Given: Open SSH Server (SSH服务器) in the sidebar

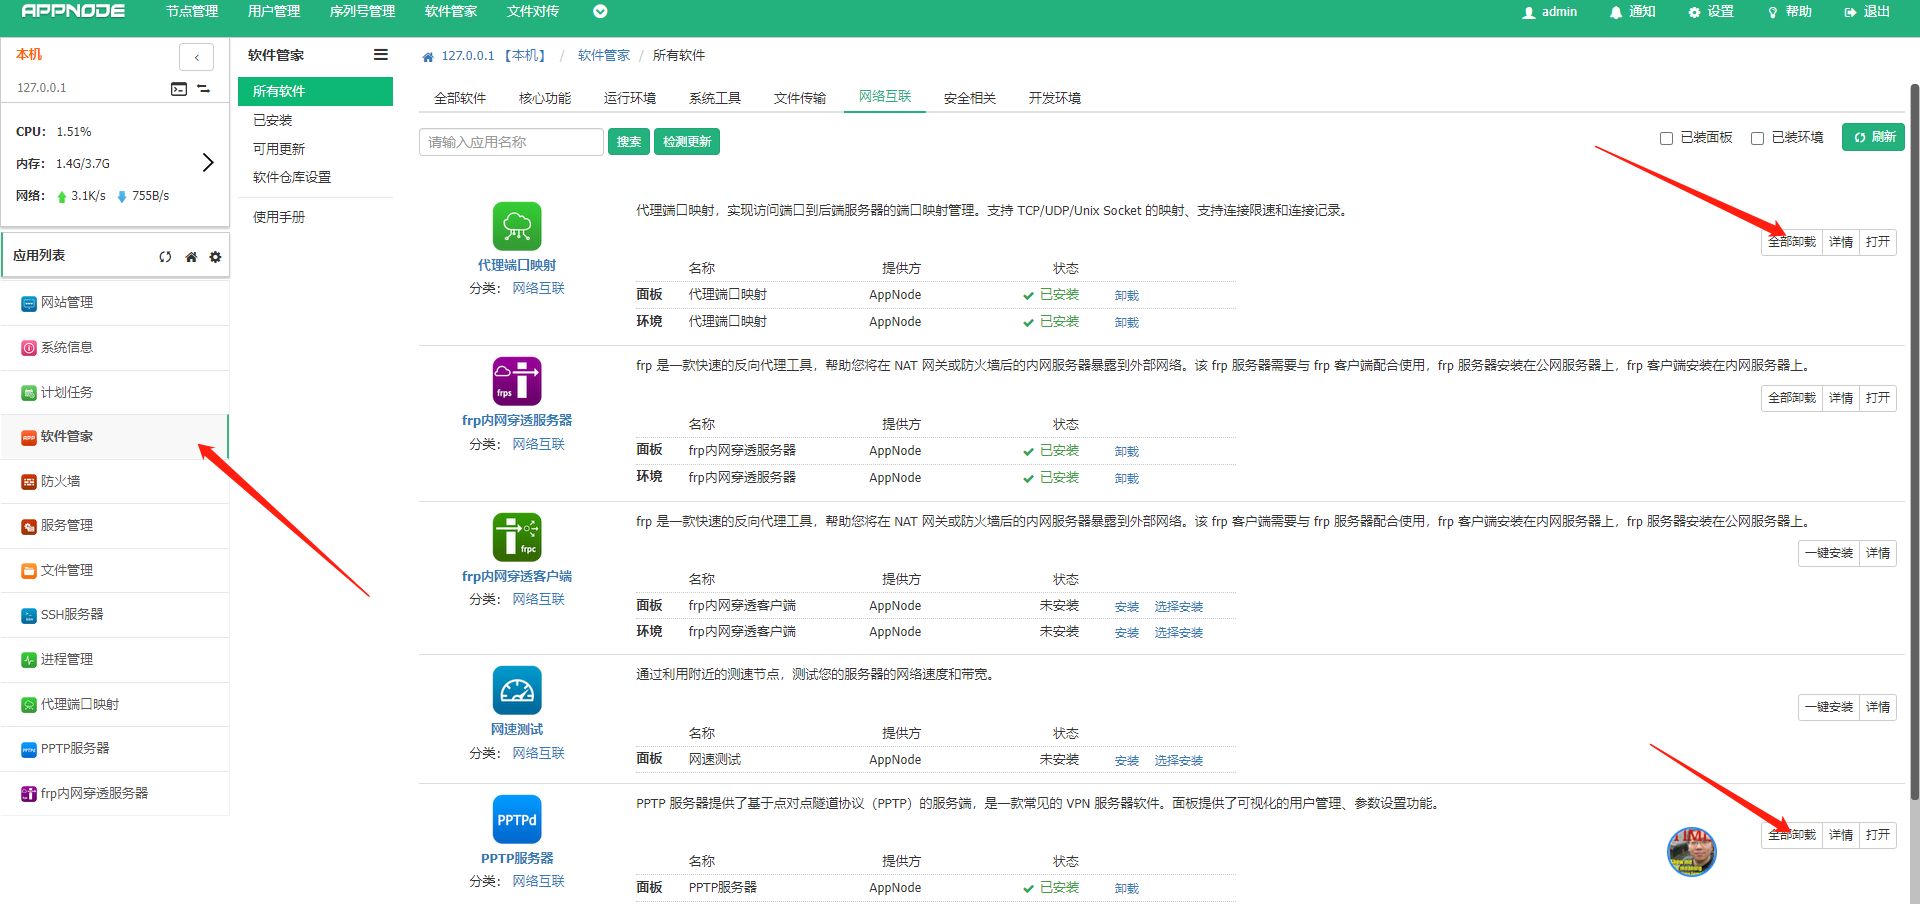Looking at the screenshot, I should pyautogui.click(x=115, y=615).
